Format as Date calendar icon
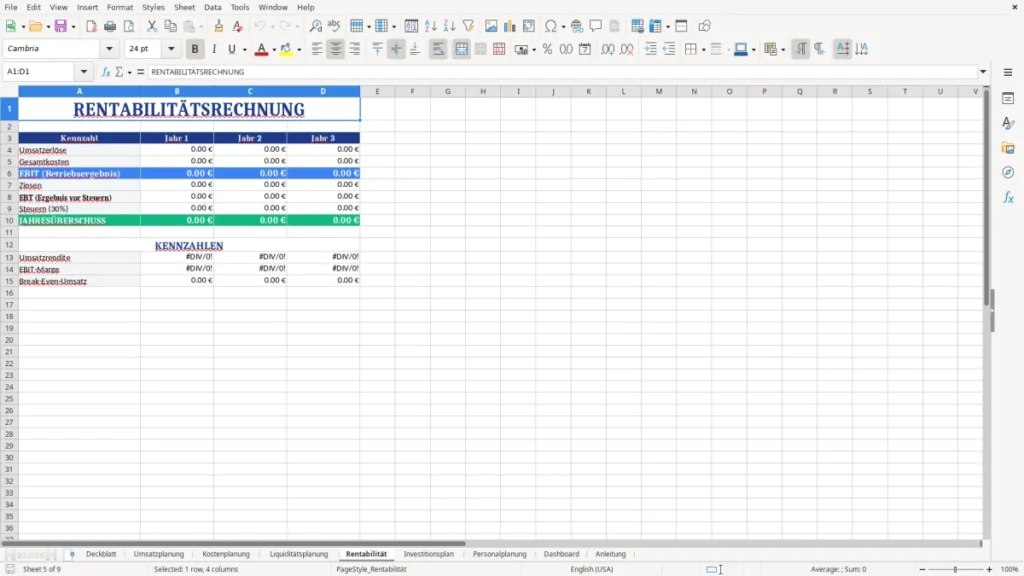The width and height of the screenshot is (1024, 576). click(x=585, y=49)
